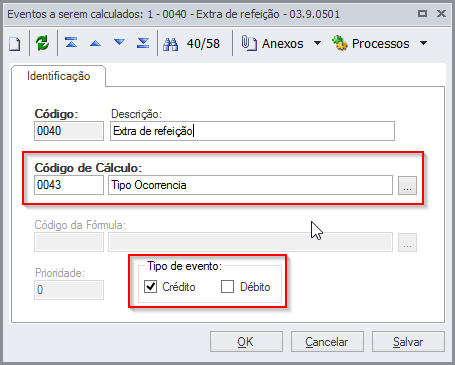The image size is (455, 365).
Task: Check the Débito checkbox
Action: point(227,286)
